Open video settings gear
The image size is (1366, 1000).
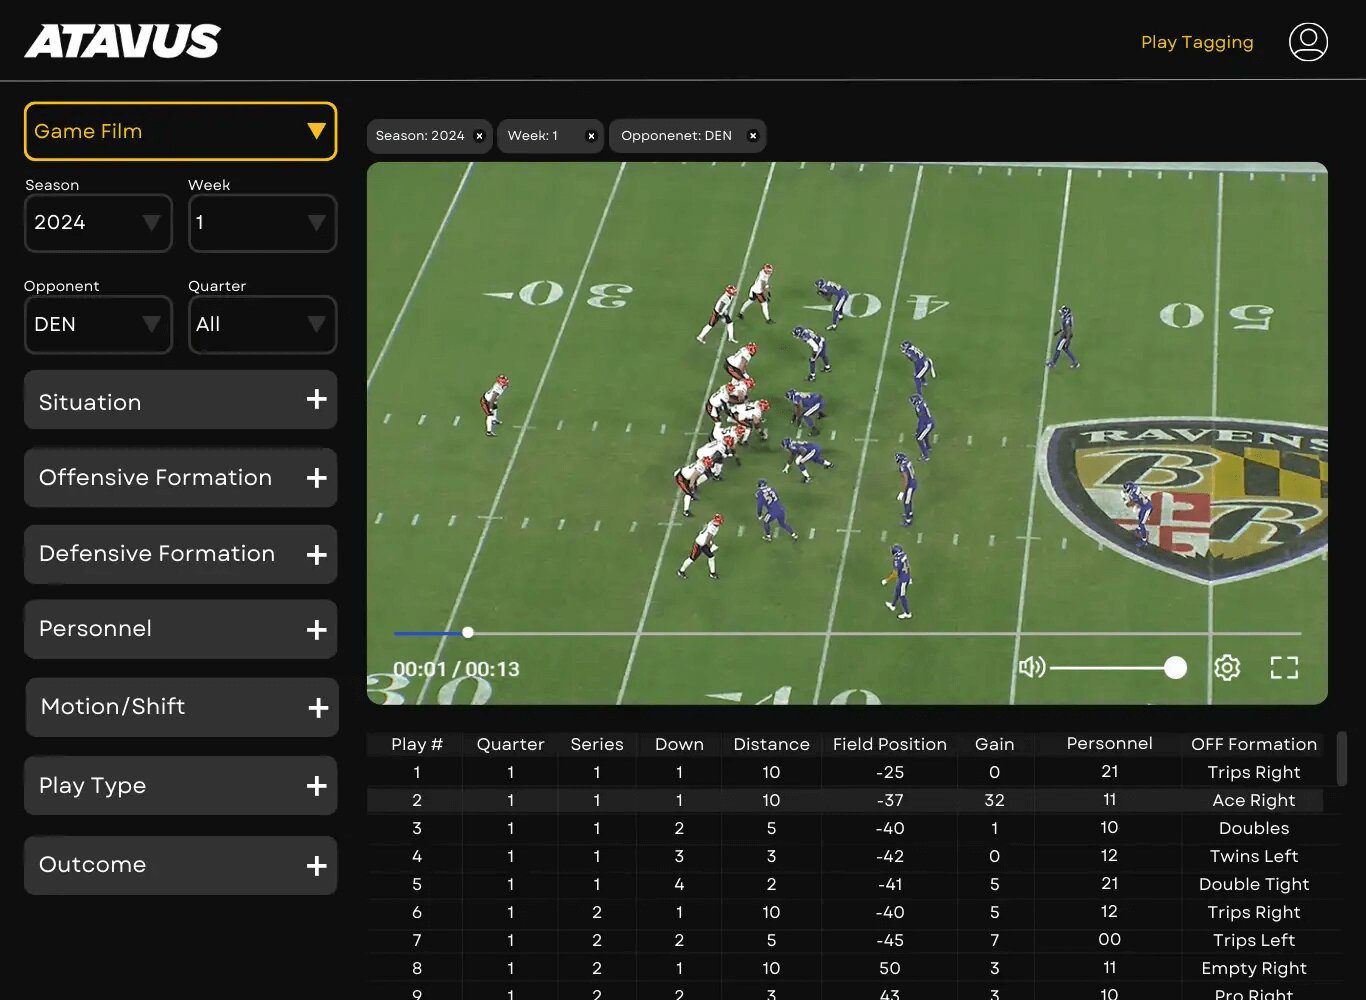1227,668
